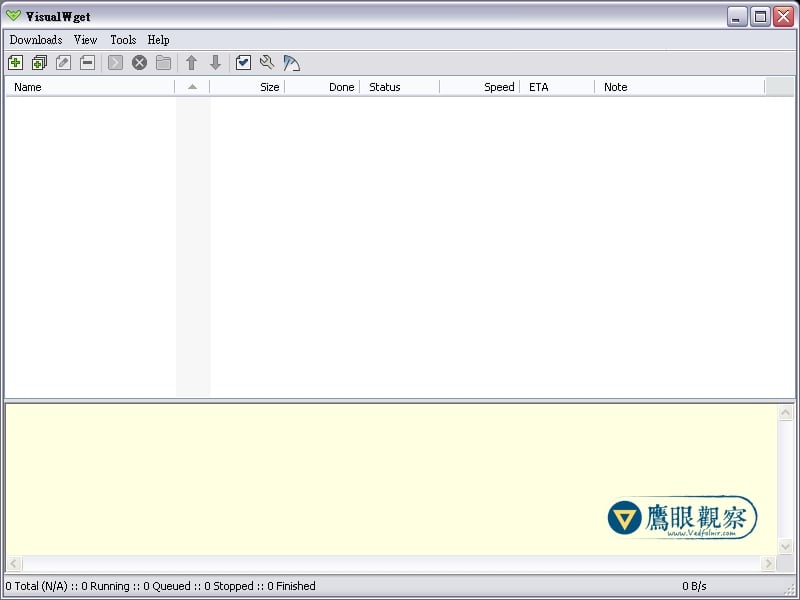Click the Move up arrow icon
Image resolution: width=800 pixels, height=600 pixels.
coord(191,63)
